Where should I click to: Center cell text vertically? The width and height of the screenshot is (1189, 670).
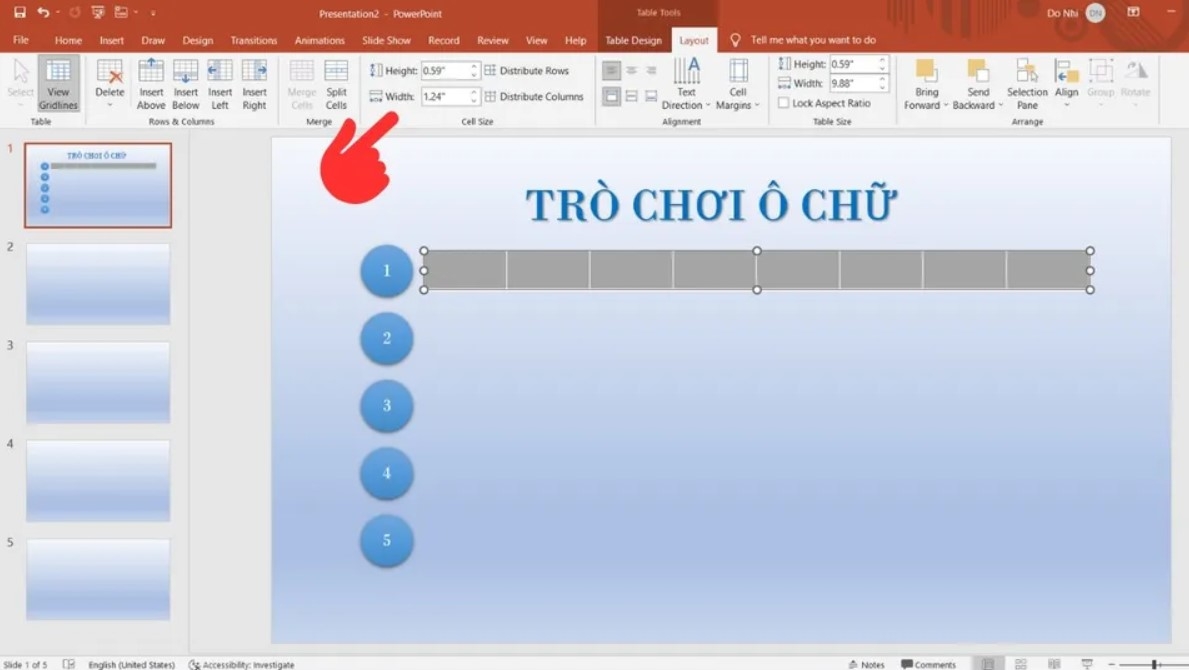(631, 96)
